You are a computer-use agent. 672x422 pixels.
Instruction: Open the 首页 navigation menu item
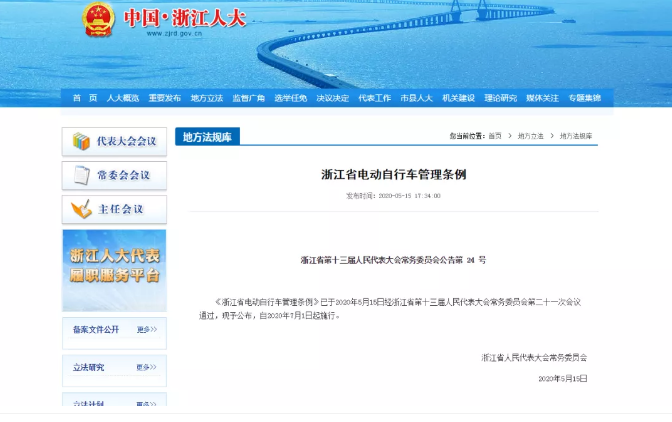85,98
